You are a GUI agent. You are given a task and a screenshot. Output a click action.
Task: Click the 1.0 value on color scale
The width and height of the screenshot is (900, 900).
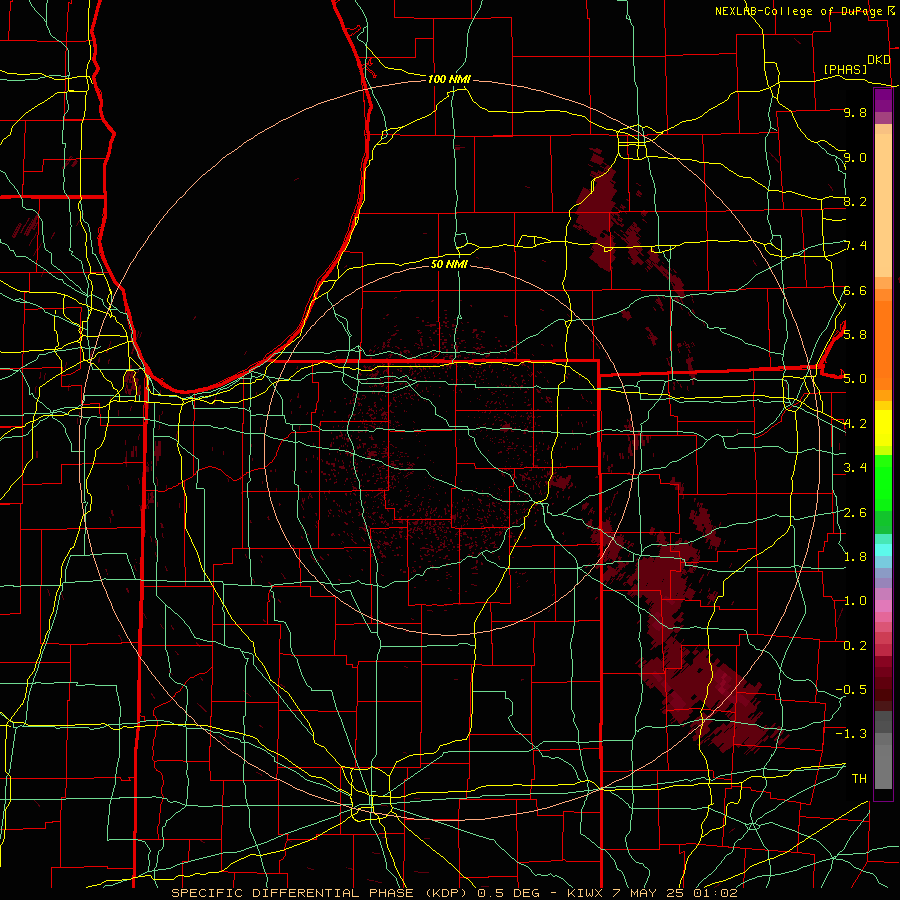pyautogui.click(x=855, y=600)
